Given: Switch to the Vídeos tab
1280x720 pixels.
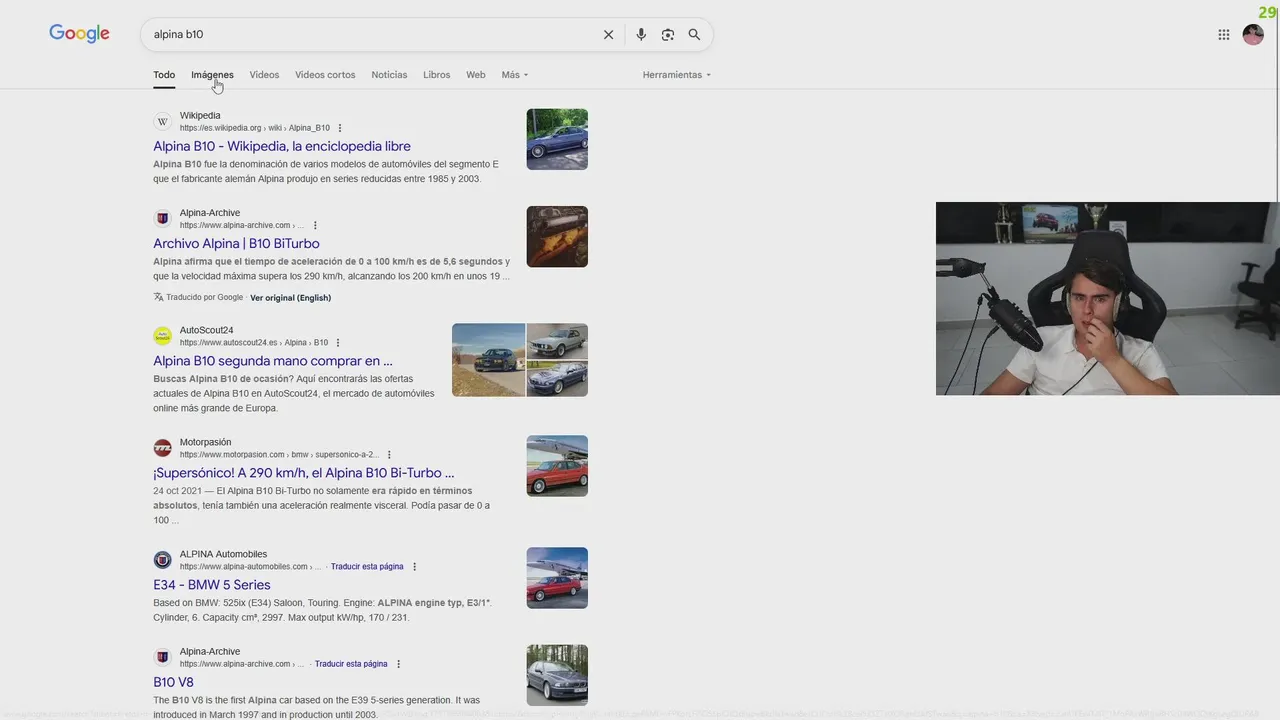Looking at the screenshot, I should (x=264, y=75).
